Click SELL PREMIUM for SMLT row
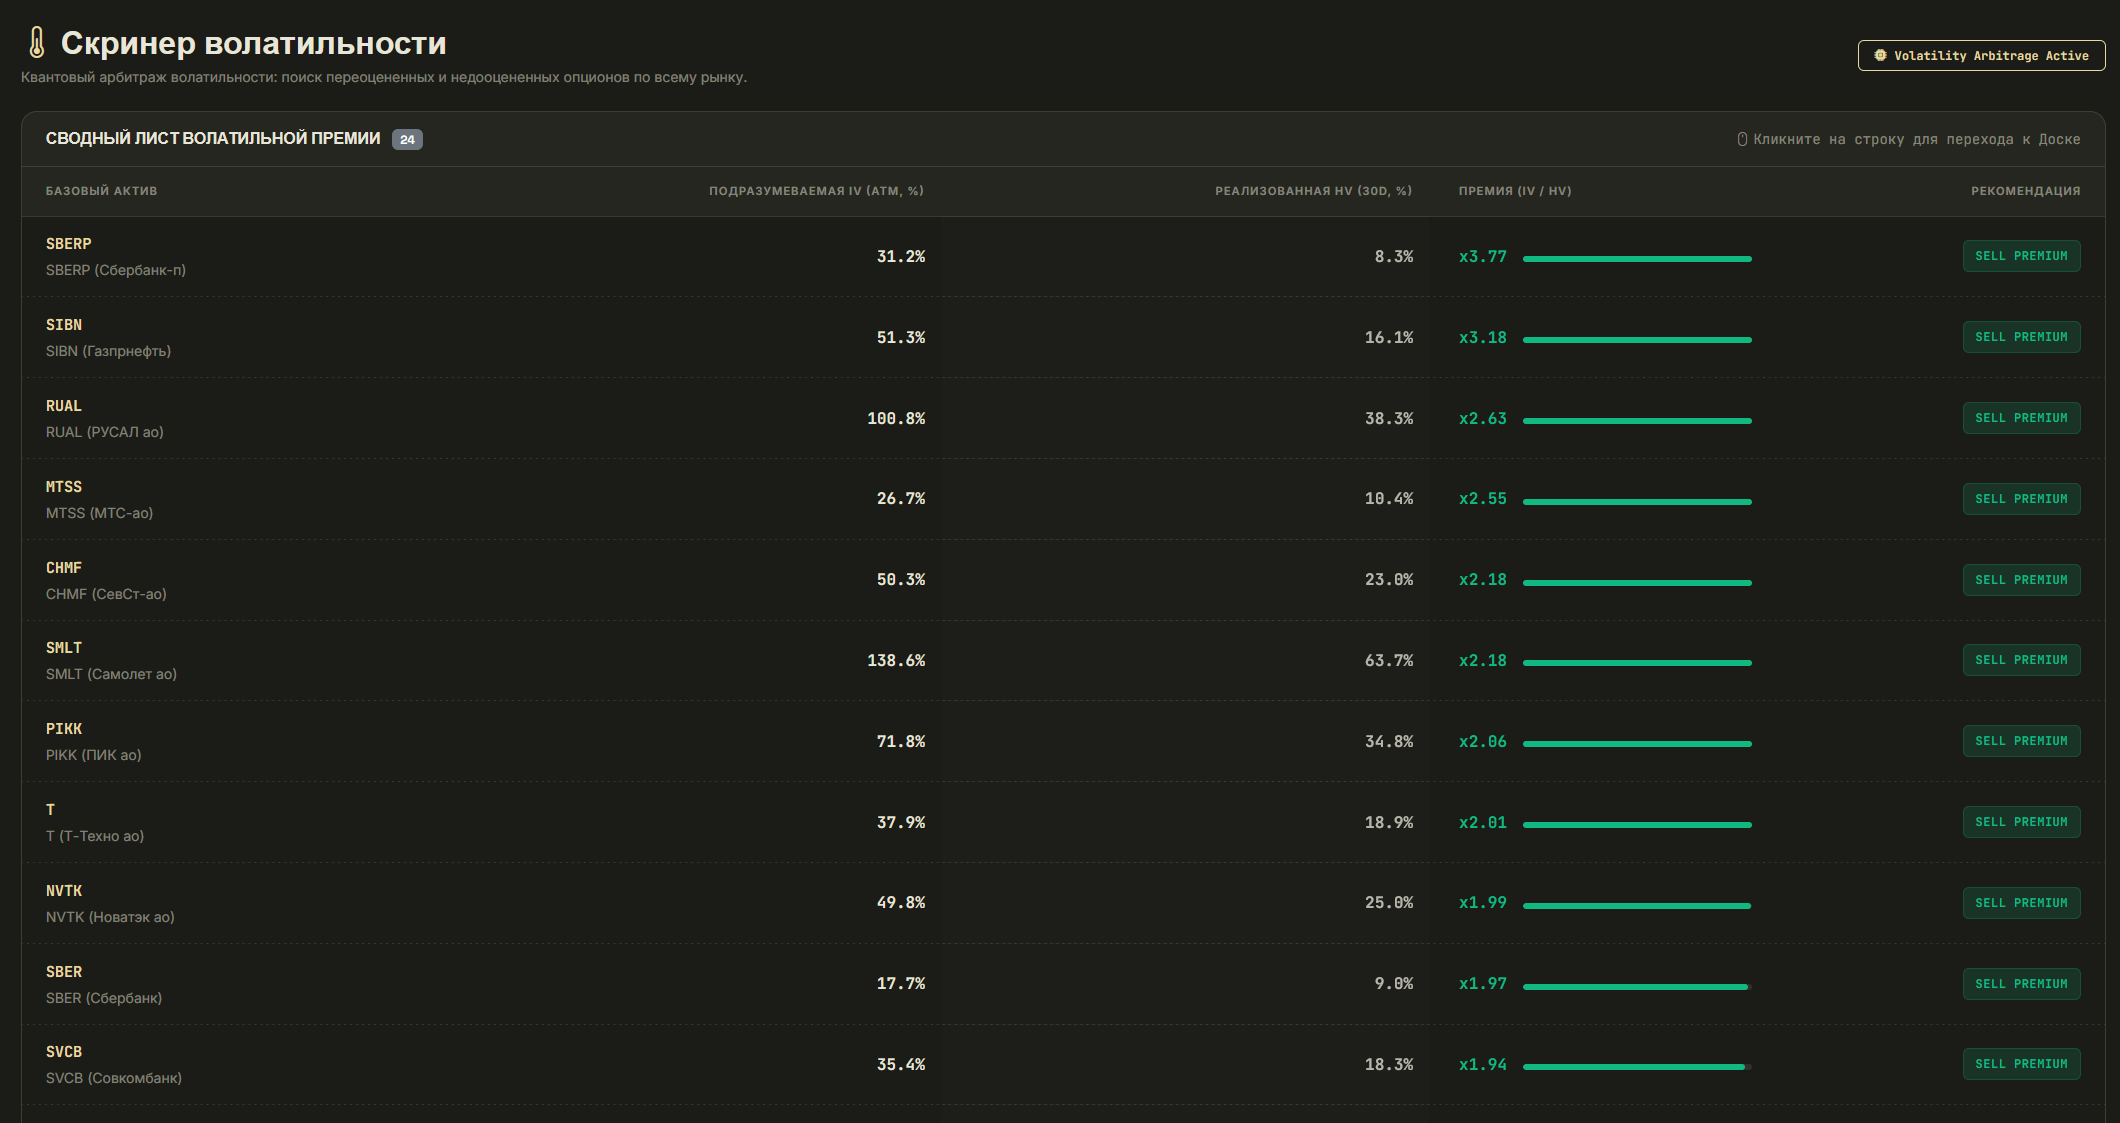The height and width of the screenshot is (1123, 2120). pyautogui.click(x=2021, y=660)
